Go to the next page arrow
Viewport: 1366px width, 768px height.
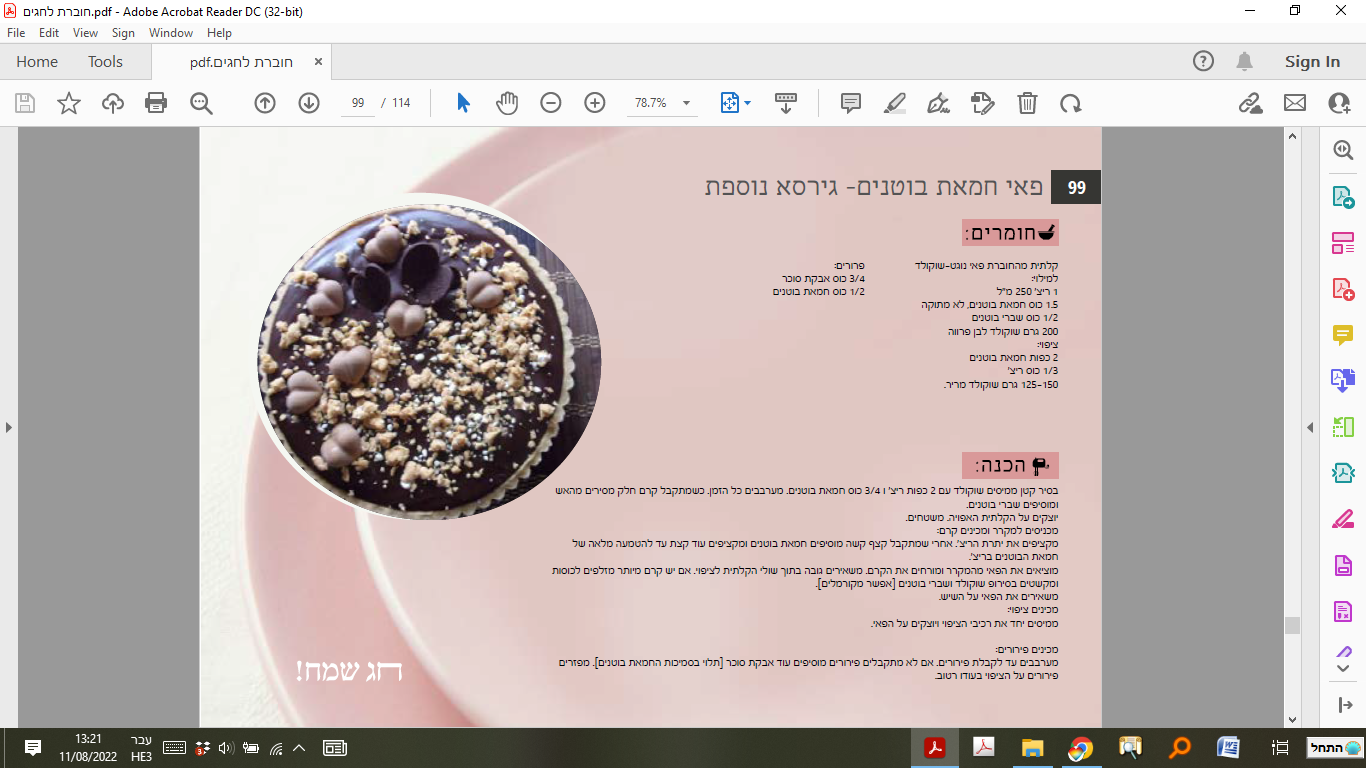(309, 103)
